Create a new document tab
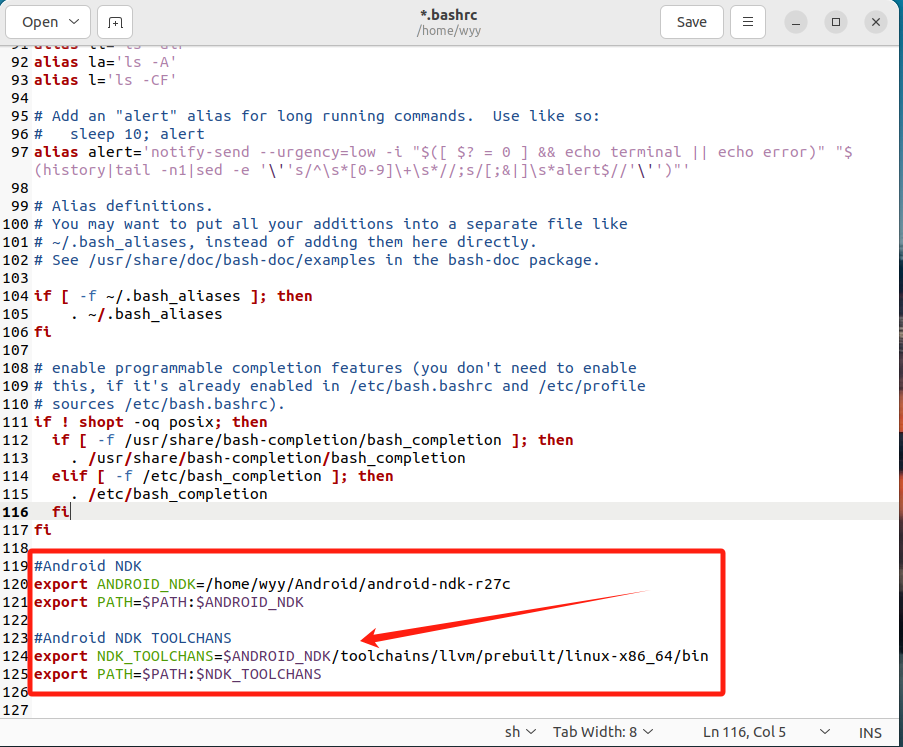The height and width of the screenshot is (747, 903). click(115, 22)
